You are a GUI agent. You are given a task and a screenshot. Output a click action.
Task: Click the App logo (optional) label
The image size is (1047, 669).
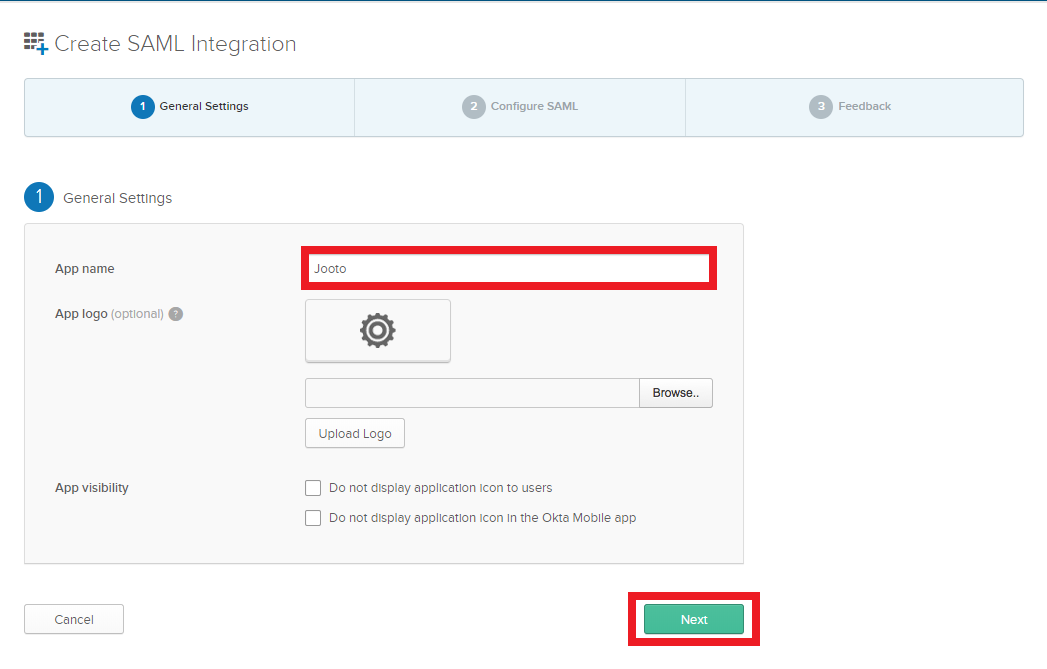(x=109, y=314)
